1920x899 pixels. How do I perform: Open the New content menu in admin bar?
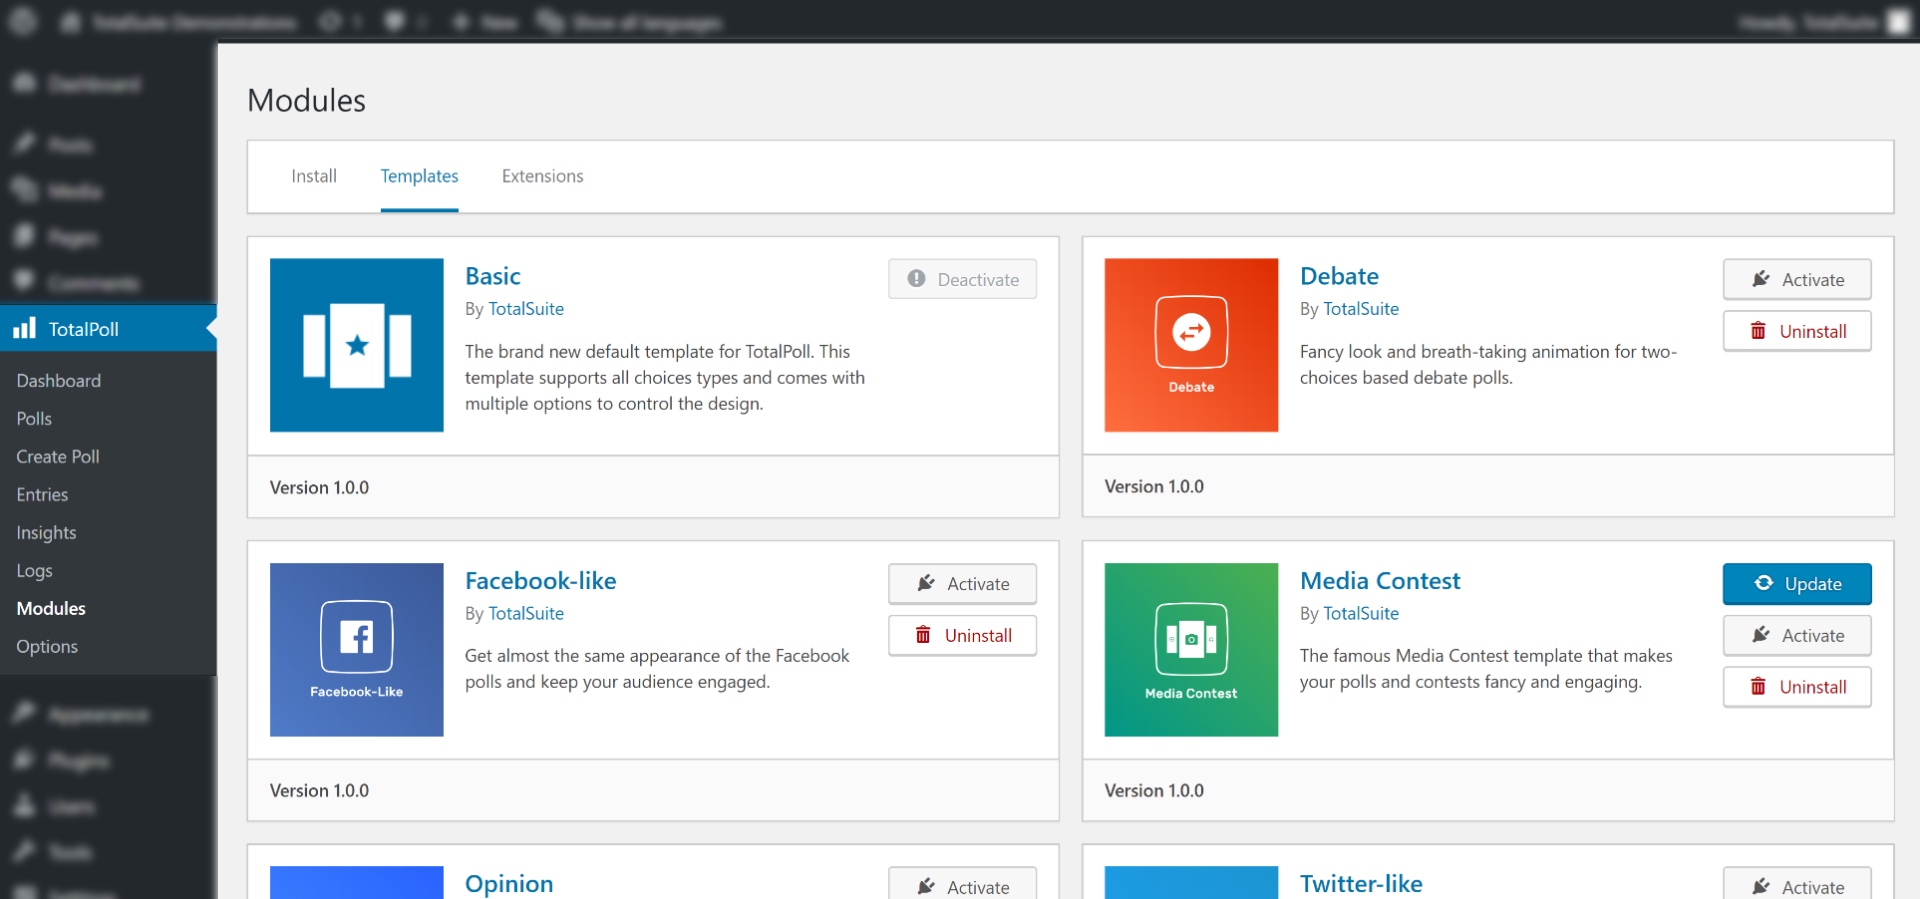coord(484,22)
